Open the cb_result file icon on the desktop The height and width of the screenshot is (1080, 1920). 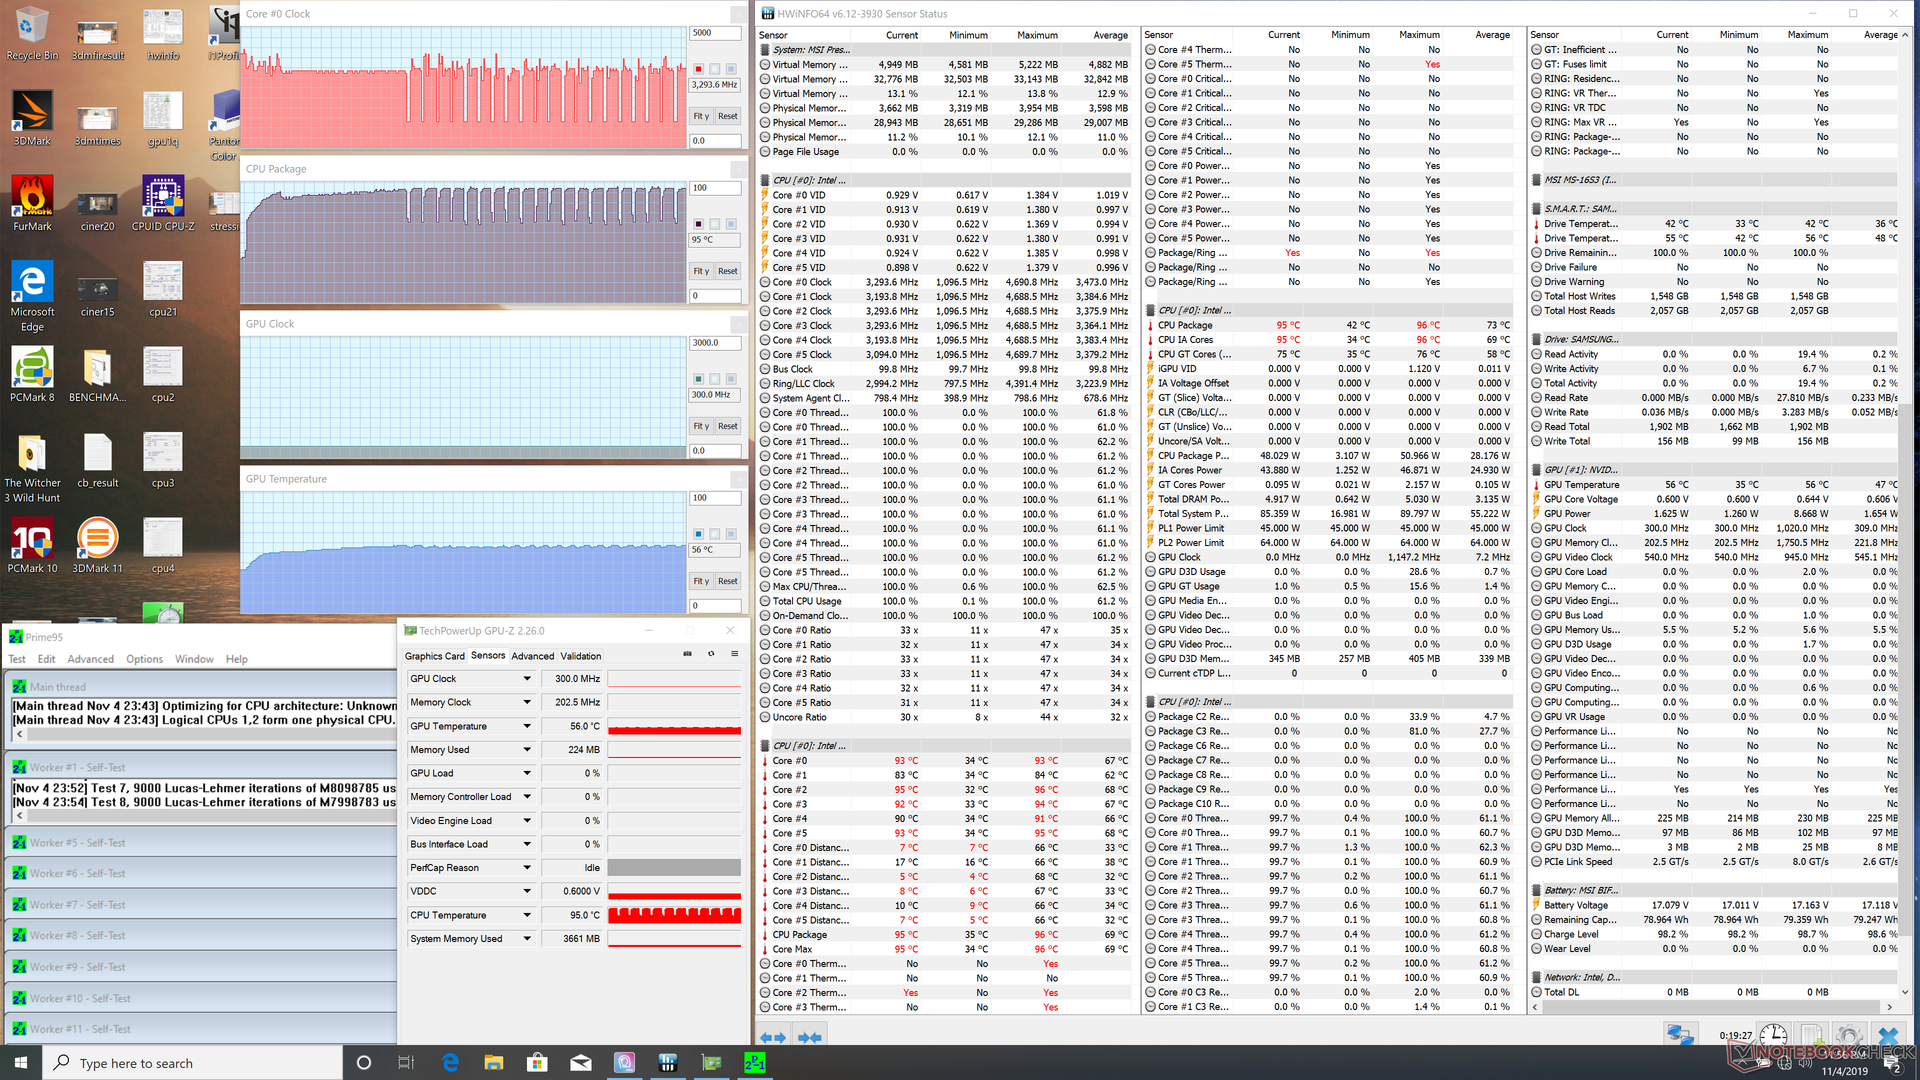click(x=98, y=460)
